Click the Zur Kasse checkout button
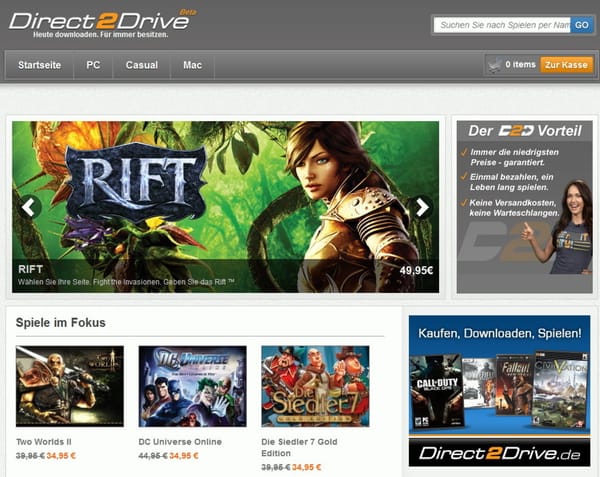Image resolution: width=600 pixels, height=477 pixels. [566, 65]
